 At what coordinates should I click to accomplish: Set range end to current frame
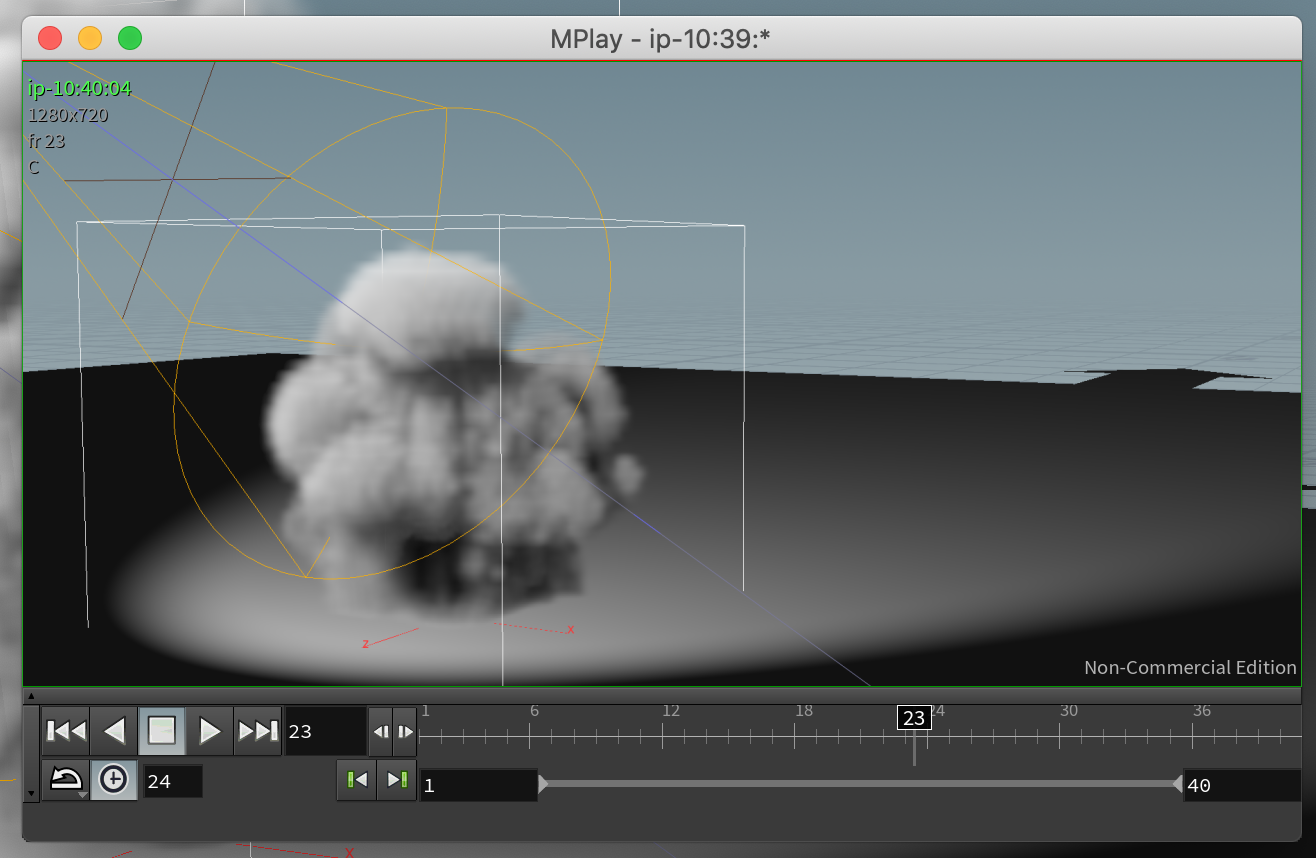(x=397, y=780)
